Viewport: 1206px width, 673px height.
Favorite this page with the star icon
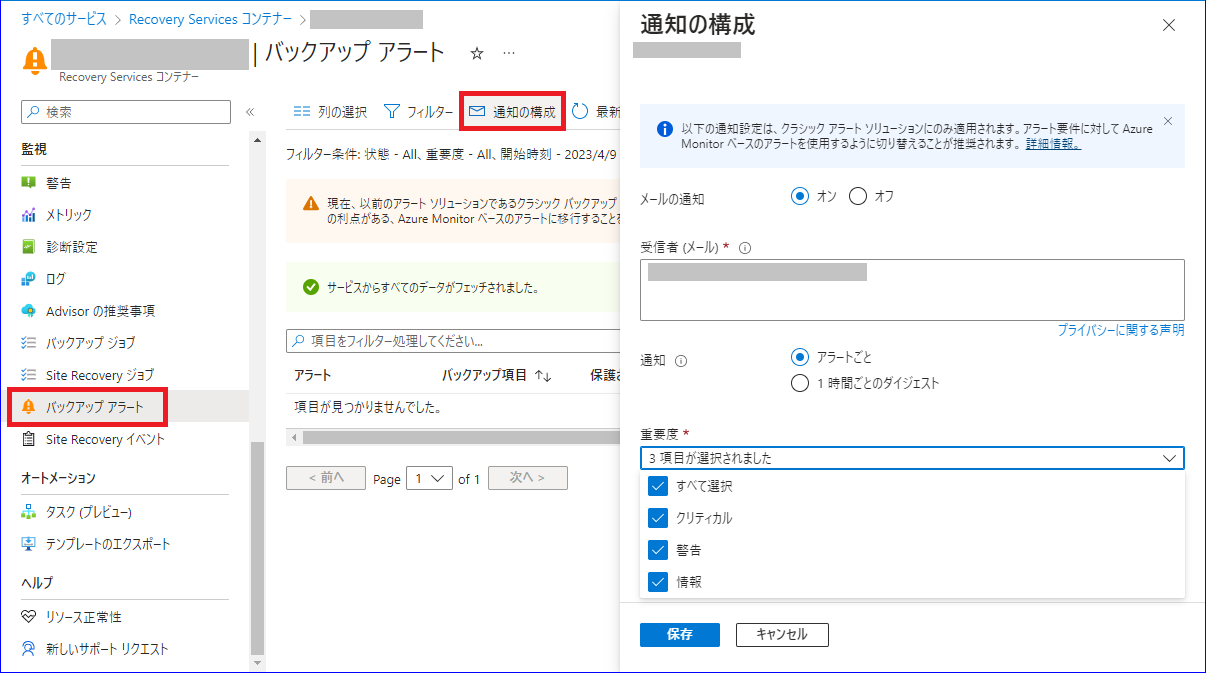[x=477, y=53]
